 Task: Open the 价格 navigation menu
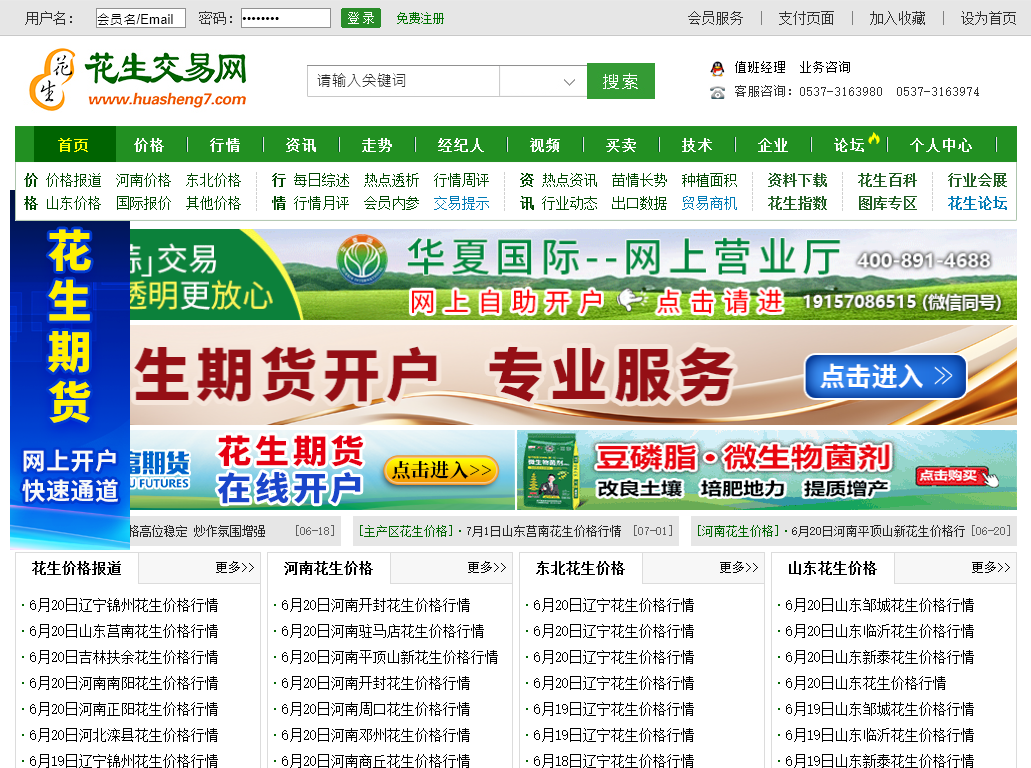click(x=149, y=145)
